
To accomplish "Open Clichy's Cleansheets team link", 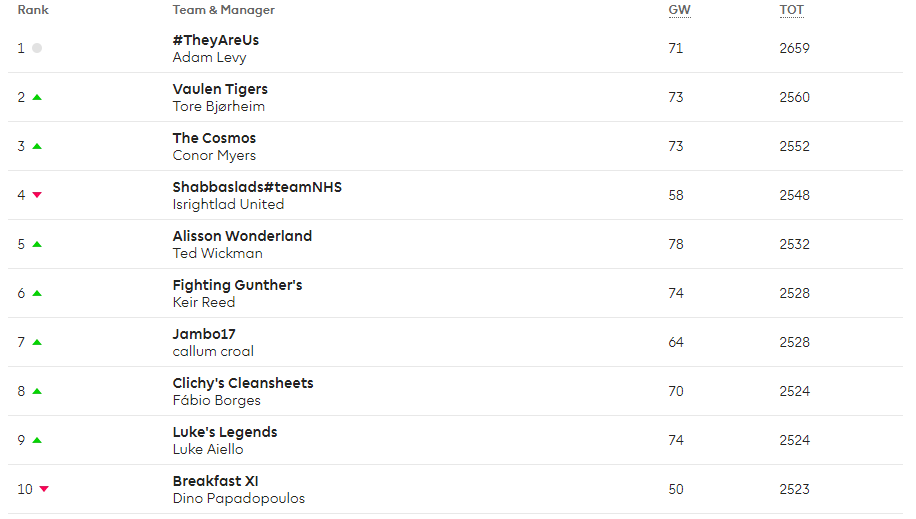I will coord(243,383).
